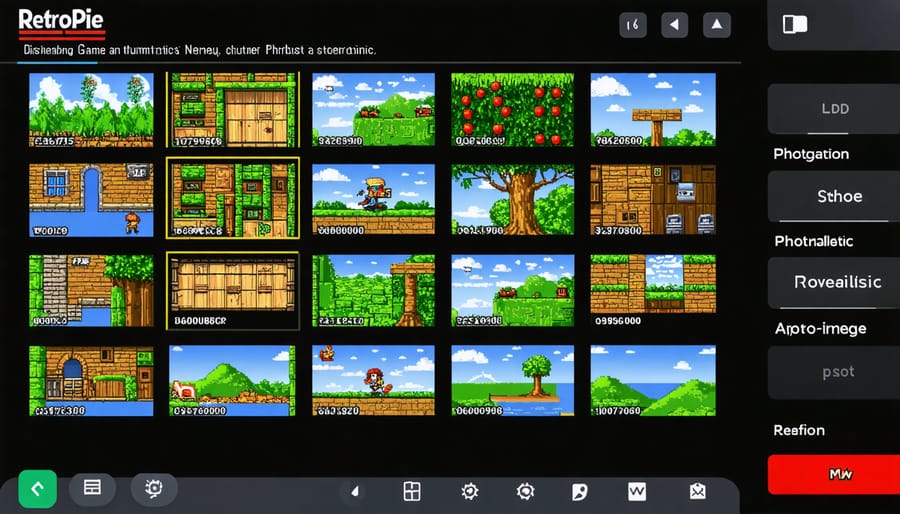Open the brick house thumbnail with arched blue door

click(x=91, y=381)
